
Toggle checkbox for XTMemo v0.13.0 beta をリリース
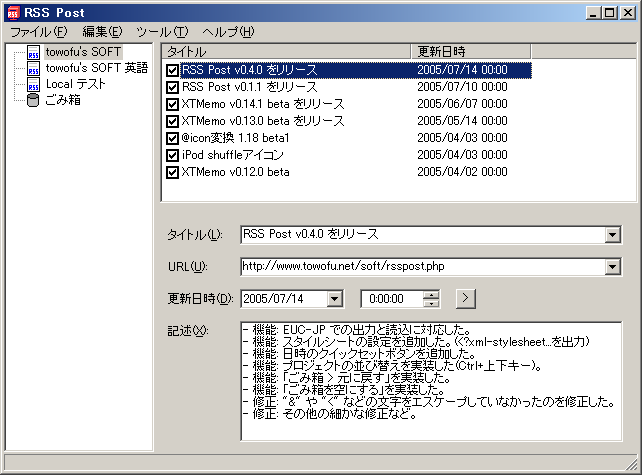[x=172, y=121]
